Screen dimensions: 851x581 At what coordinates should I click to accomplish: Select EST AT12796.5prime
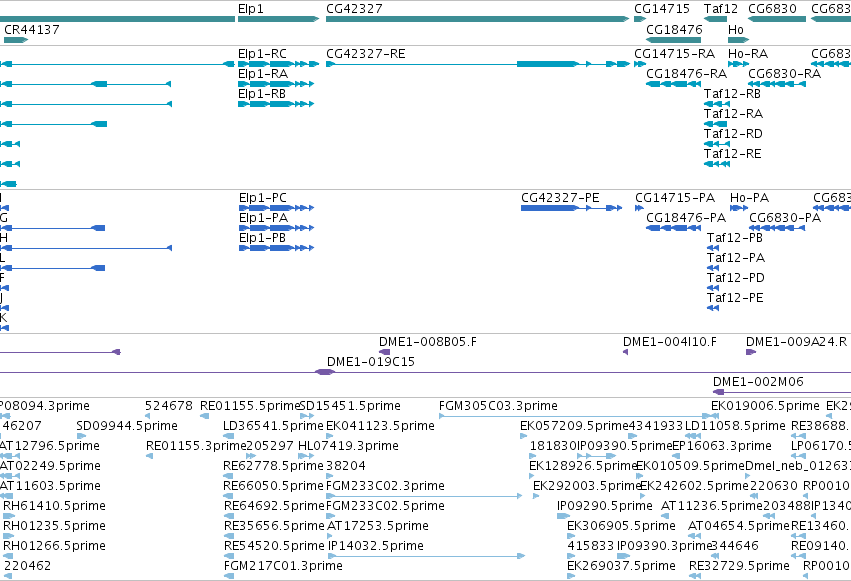coord(10,456)
